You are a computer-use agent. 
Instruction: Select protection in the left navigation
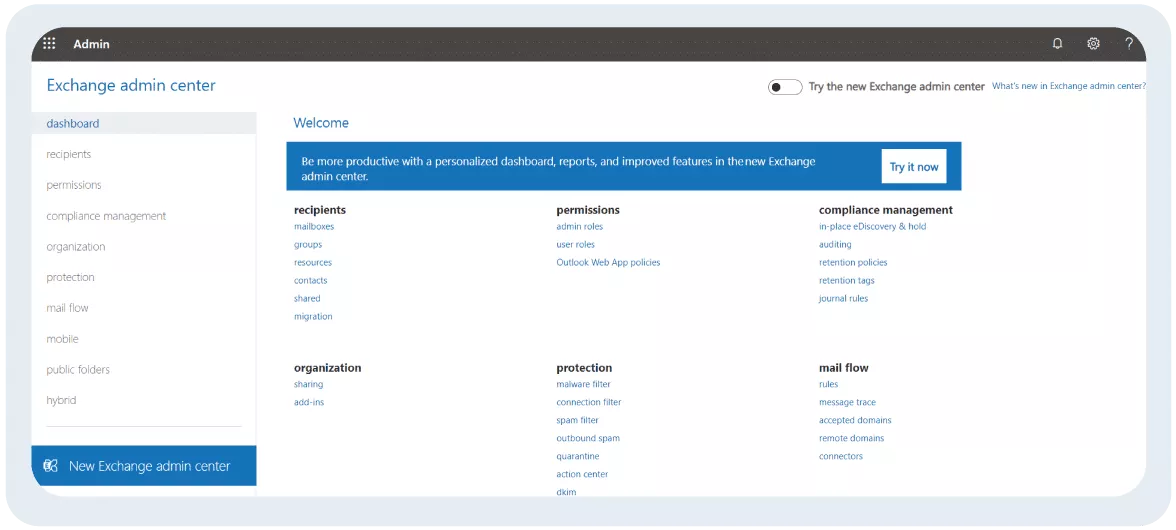tap(70, 277)
